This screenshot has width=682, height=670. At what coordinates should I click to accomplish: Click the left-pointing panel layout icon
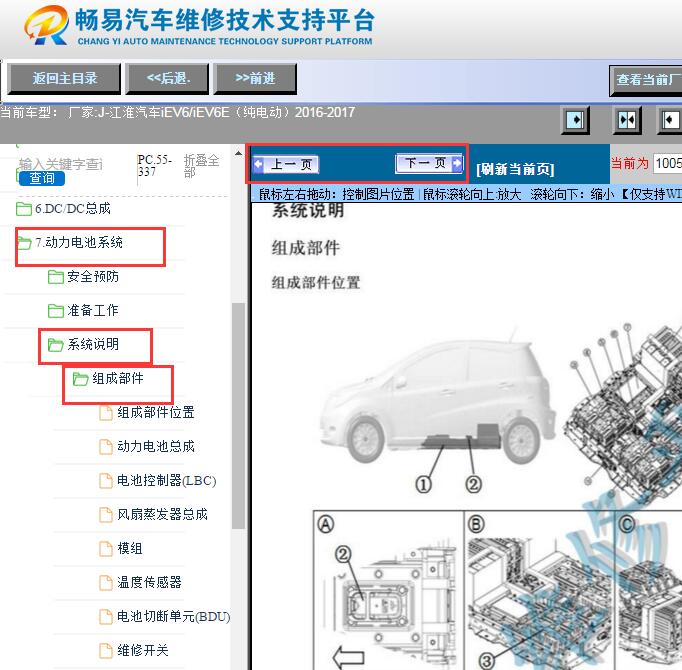[670, 120]
